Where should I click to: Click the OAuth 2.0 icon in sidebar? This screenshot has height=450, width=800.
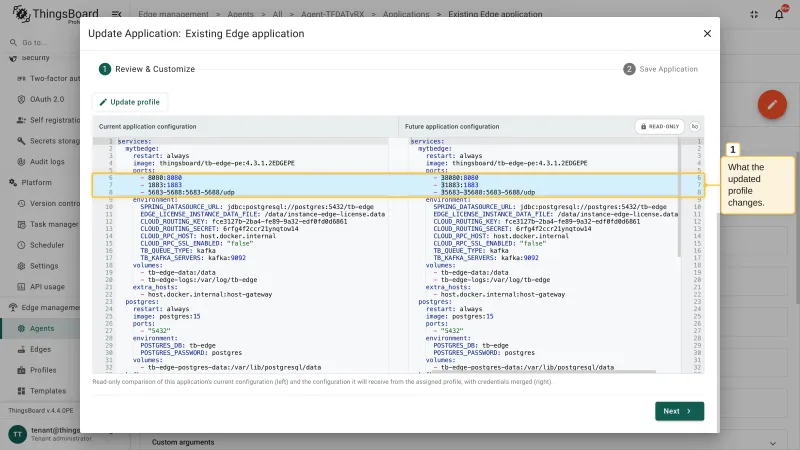pyautogui.click(x=21, y=99)
